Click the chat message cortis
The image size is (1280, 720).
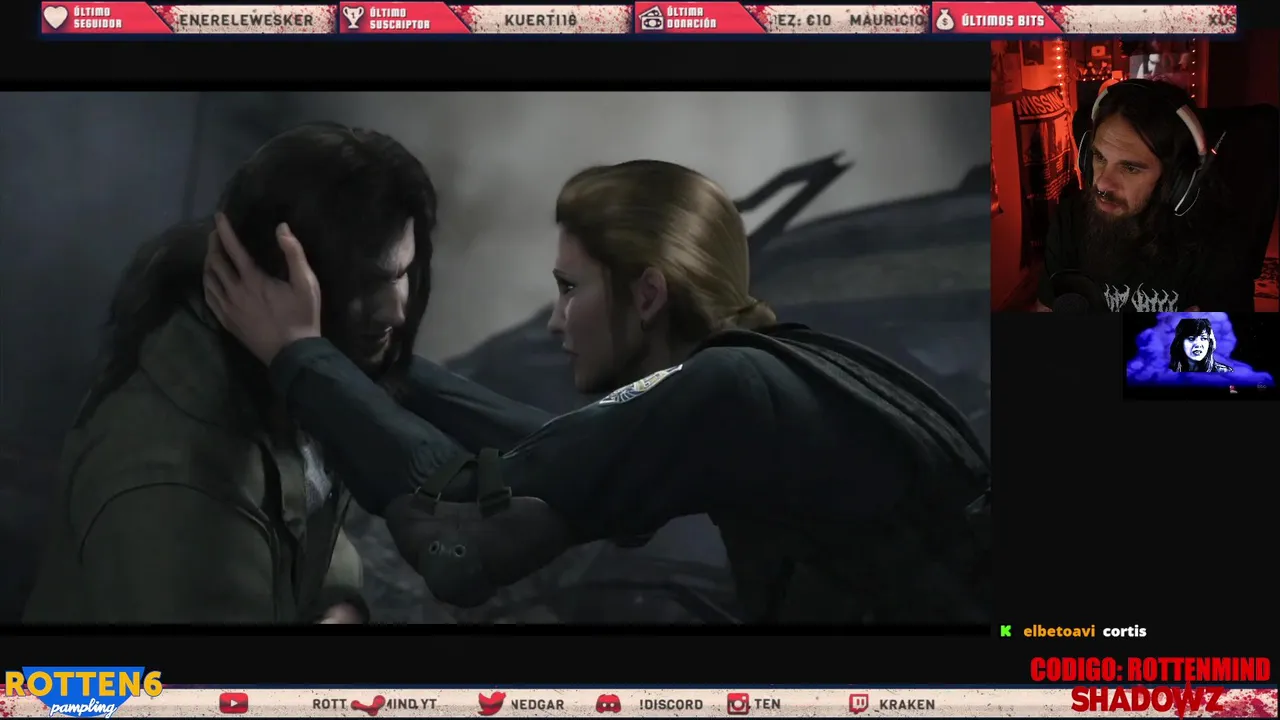(1125, 631)
